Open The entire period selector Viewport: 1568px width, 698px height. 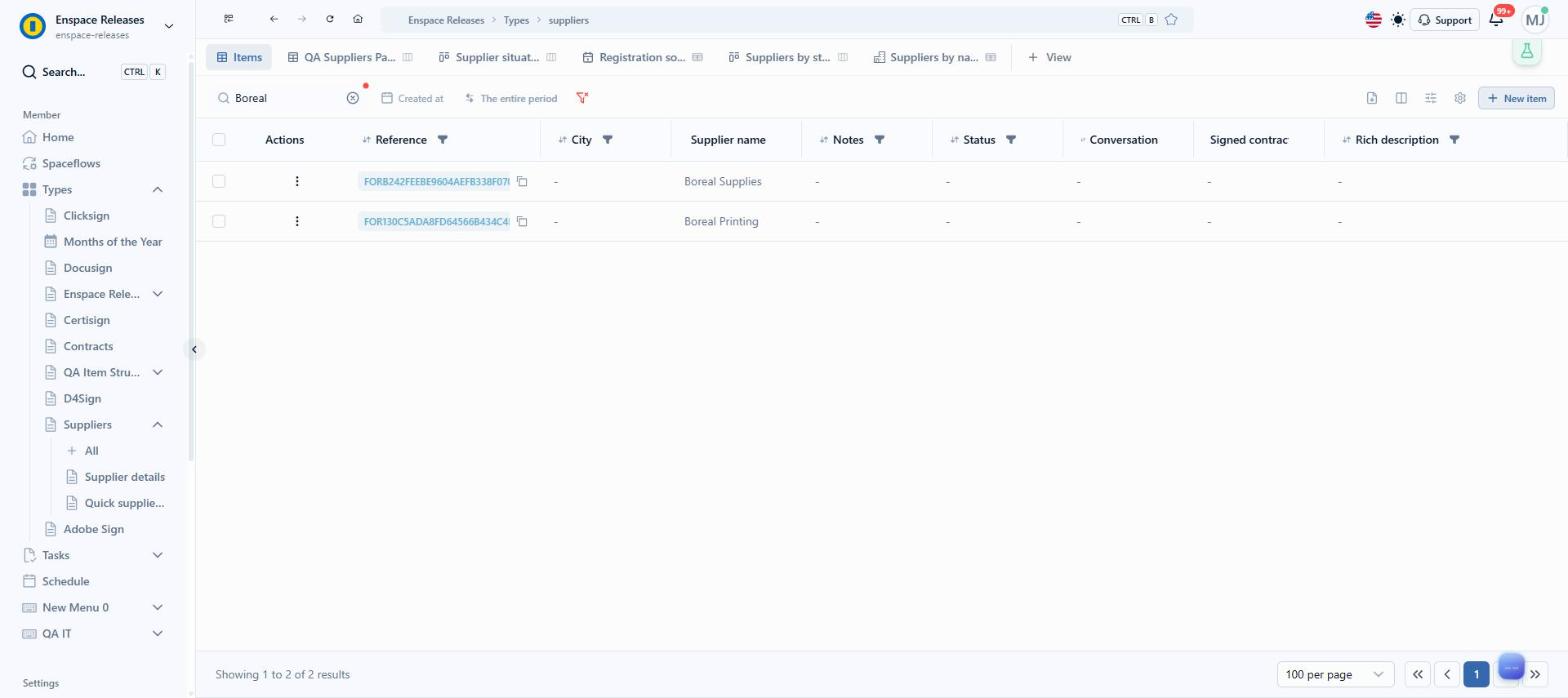click(x=510, y=98)
